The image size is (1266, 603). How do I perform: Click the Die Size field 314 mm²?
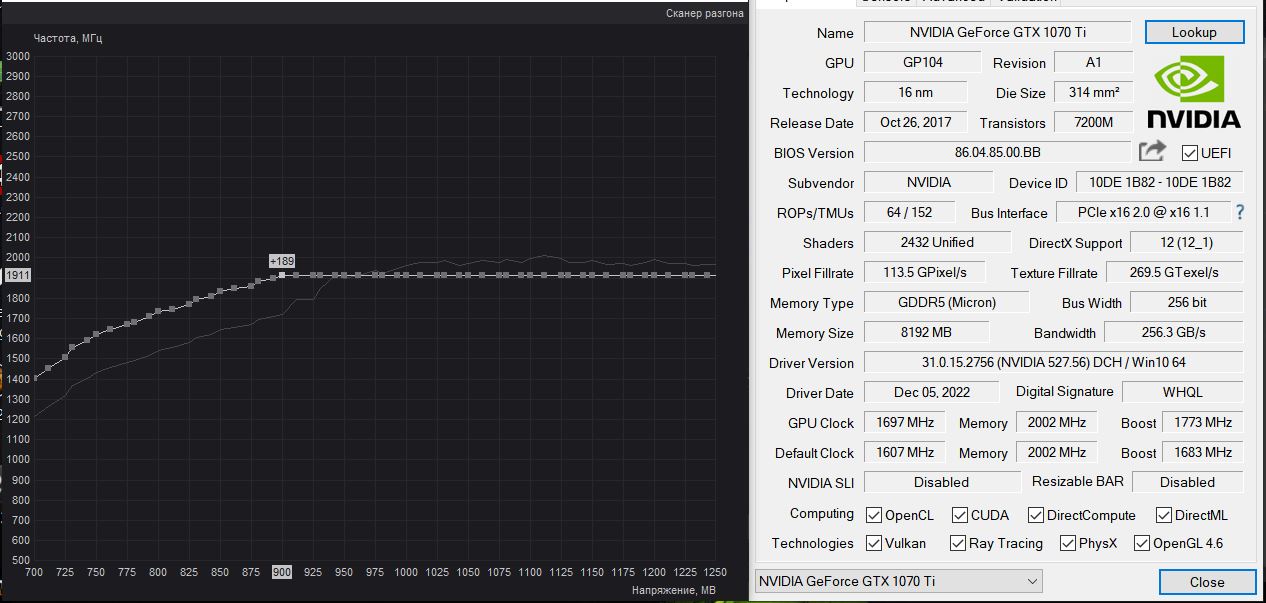click(1094, 92)
